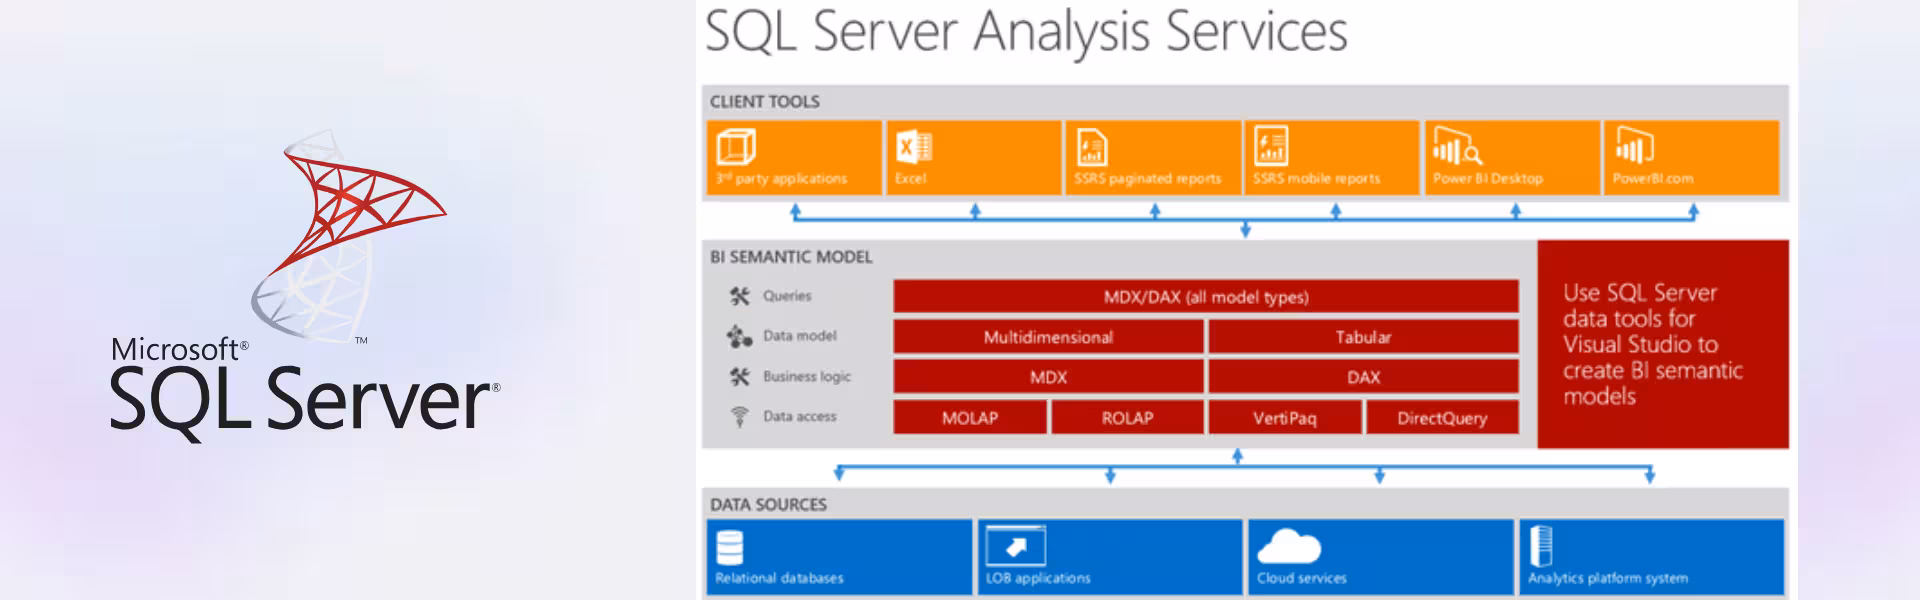This screenshot has width=1920, height=600.
Task: Select the Tabular data model block
Action: click(x=1363, y=337)
